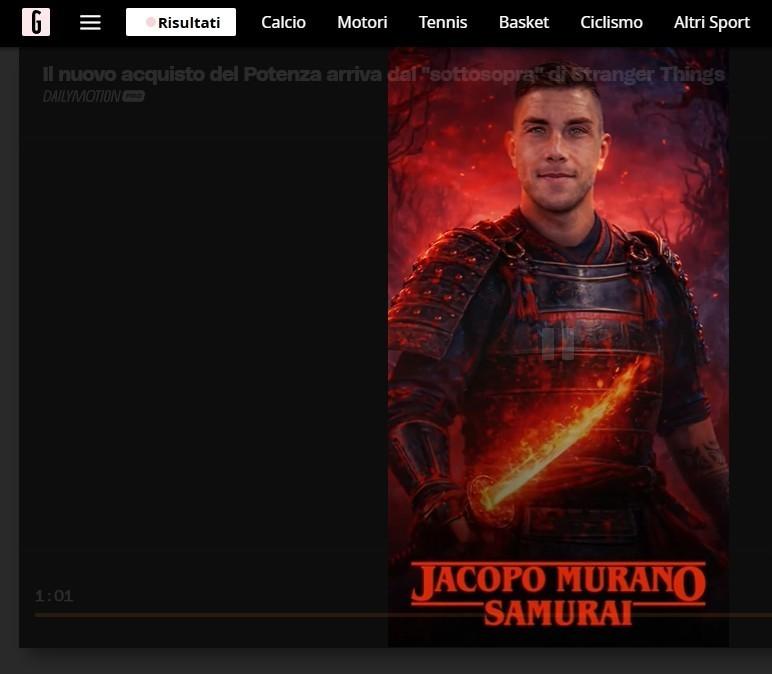Click the 1:01 video time indicator
The width and height of the screenshot is (772, 674).
(54, 596)
